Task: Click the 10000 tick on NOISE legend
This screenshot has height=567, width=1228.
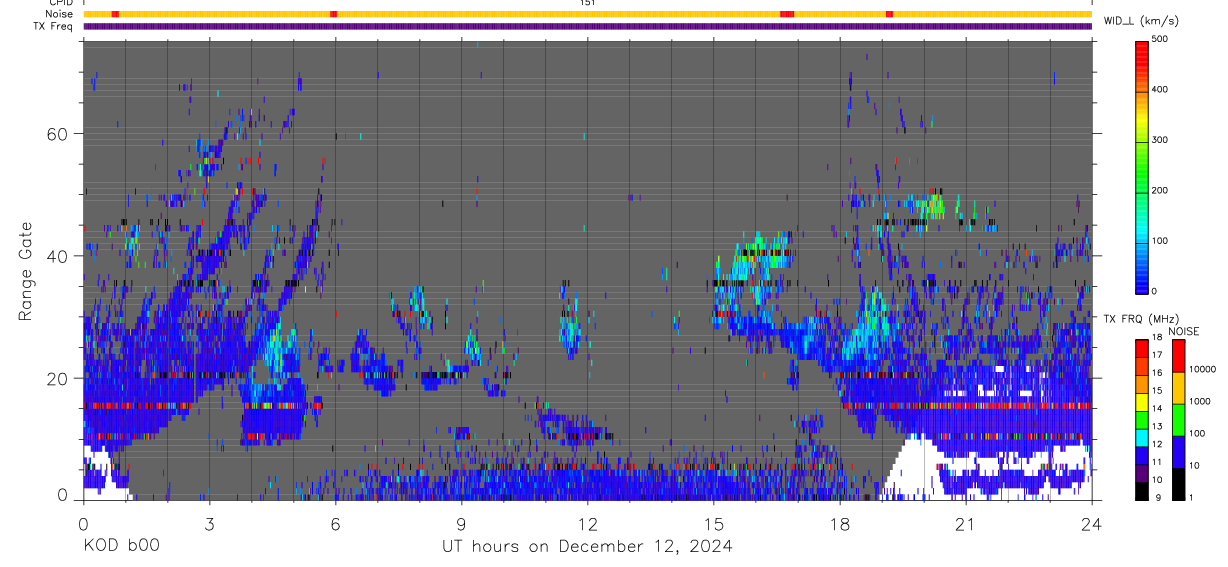Action: click(x=1202, y=369)
